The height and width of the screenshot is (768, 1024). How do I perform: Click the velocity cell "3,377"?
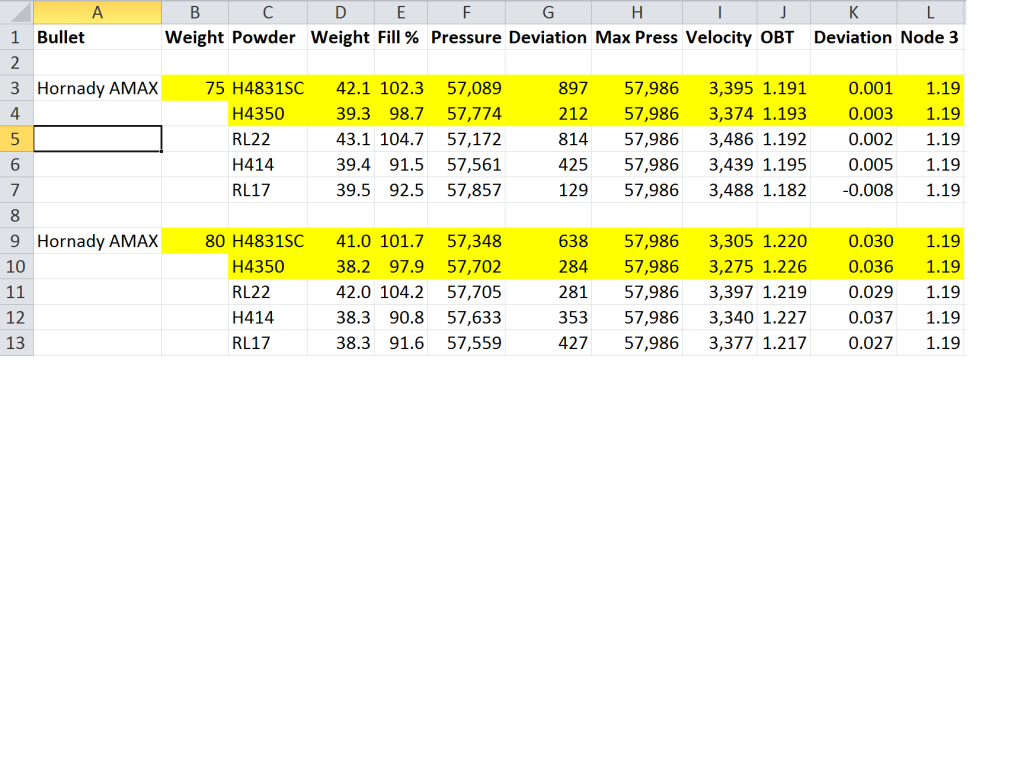pyautogui.click(x=720, y=343)
